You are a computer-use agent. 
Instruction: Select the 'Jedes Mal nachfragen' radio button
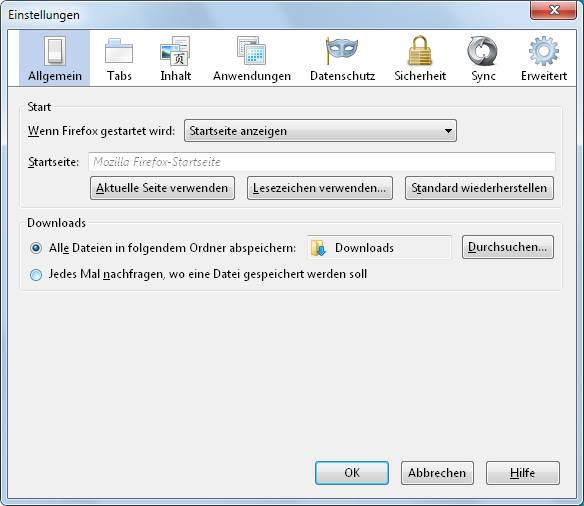point(36,275)
